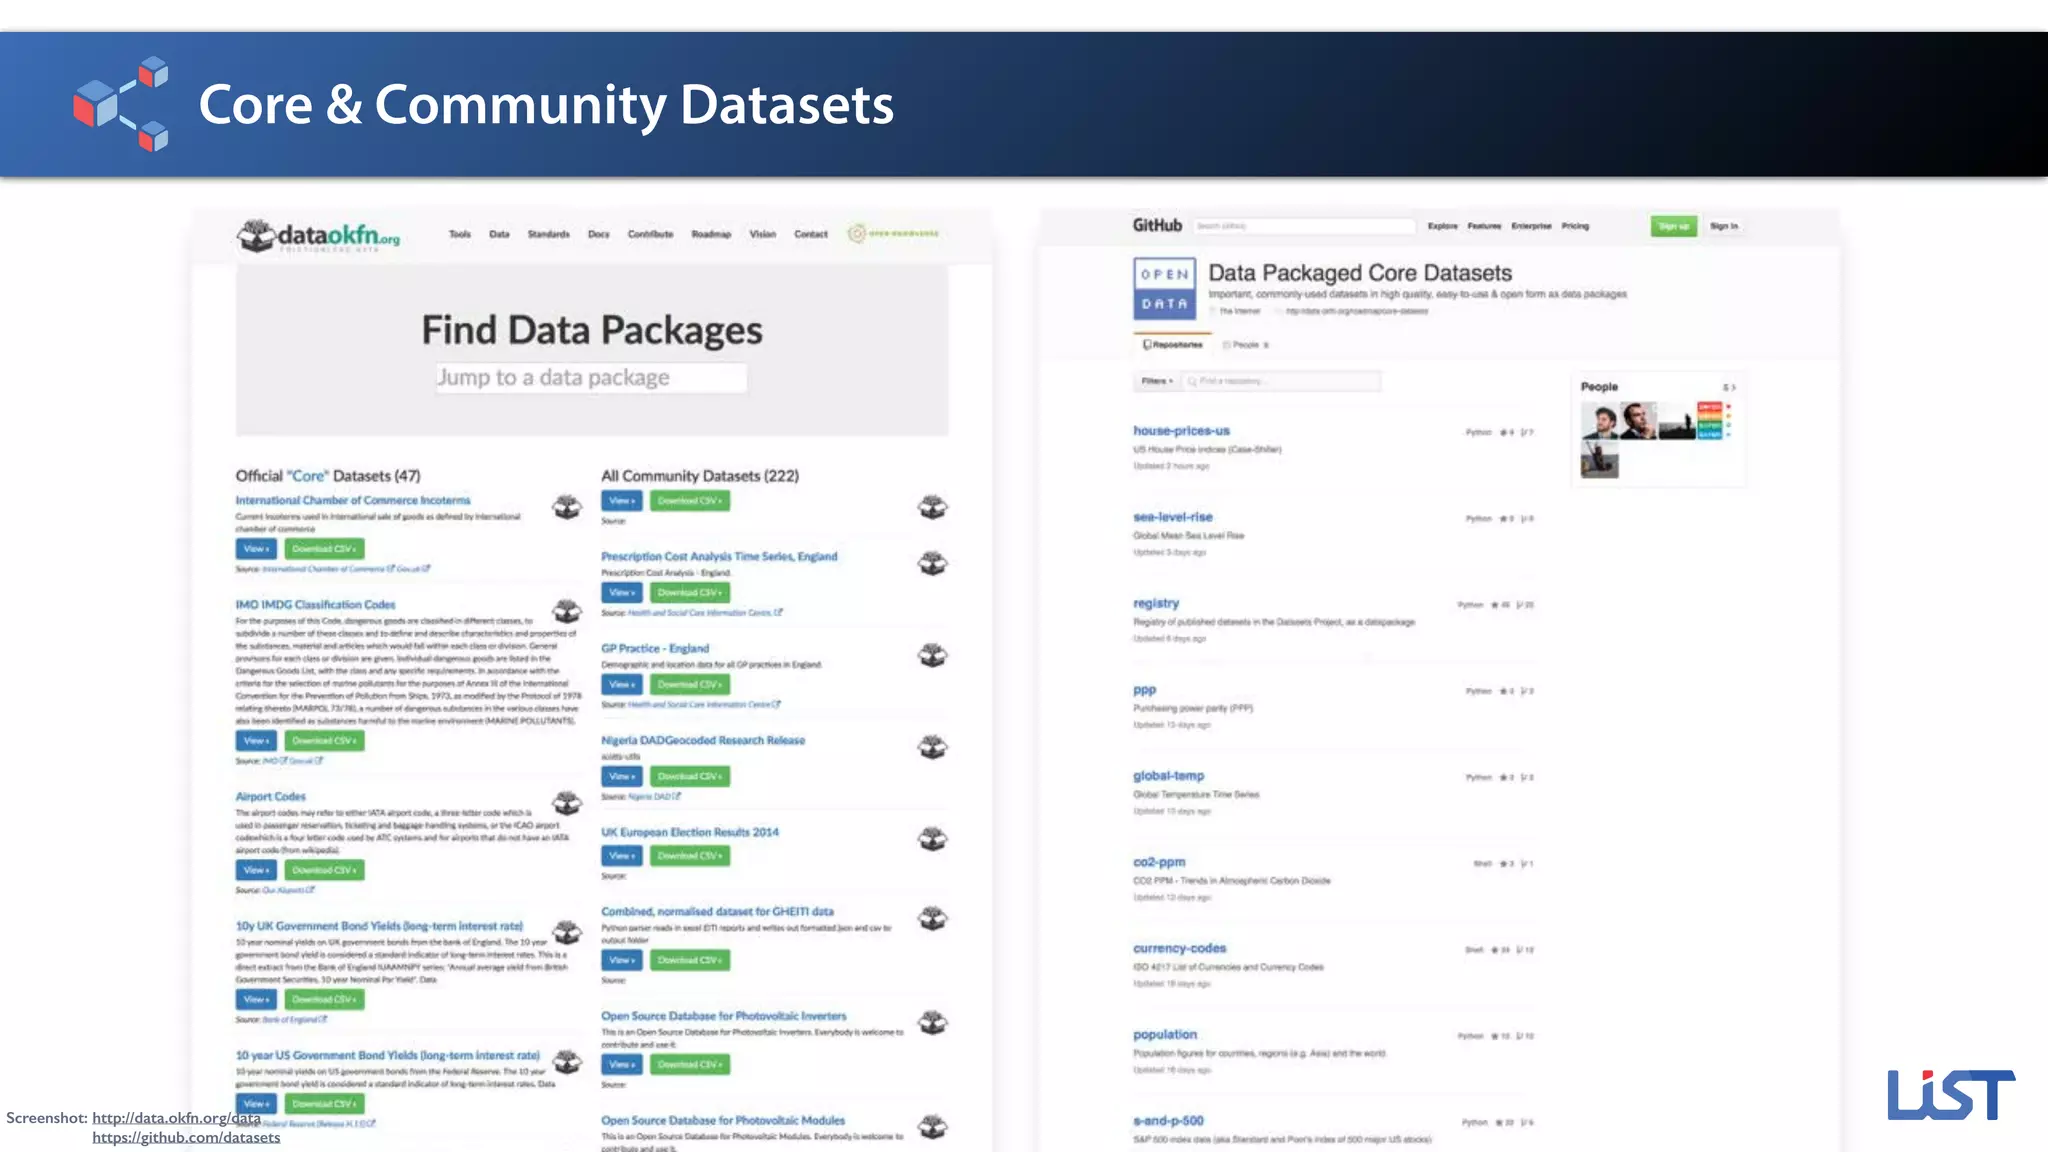This screenshot has width=2048, height=1152.
Task: Open the sea-level-rise repository link
Action: coord(1172,517)
